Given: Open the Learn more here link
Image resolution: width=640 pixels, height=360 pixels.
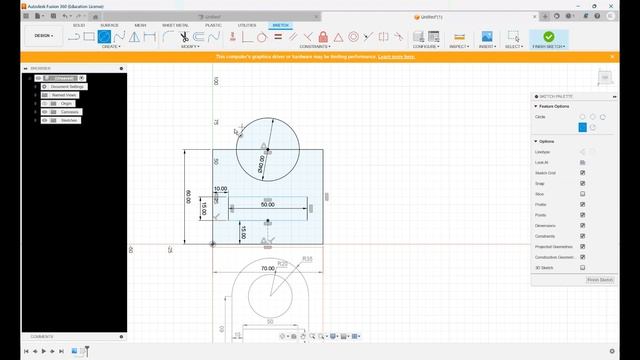Looking at the screenshot, I should click(396, 57).
